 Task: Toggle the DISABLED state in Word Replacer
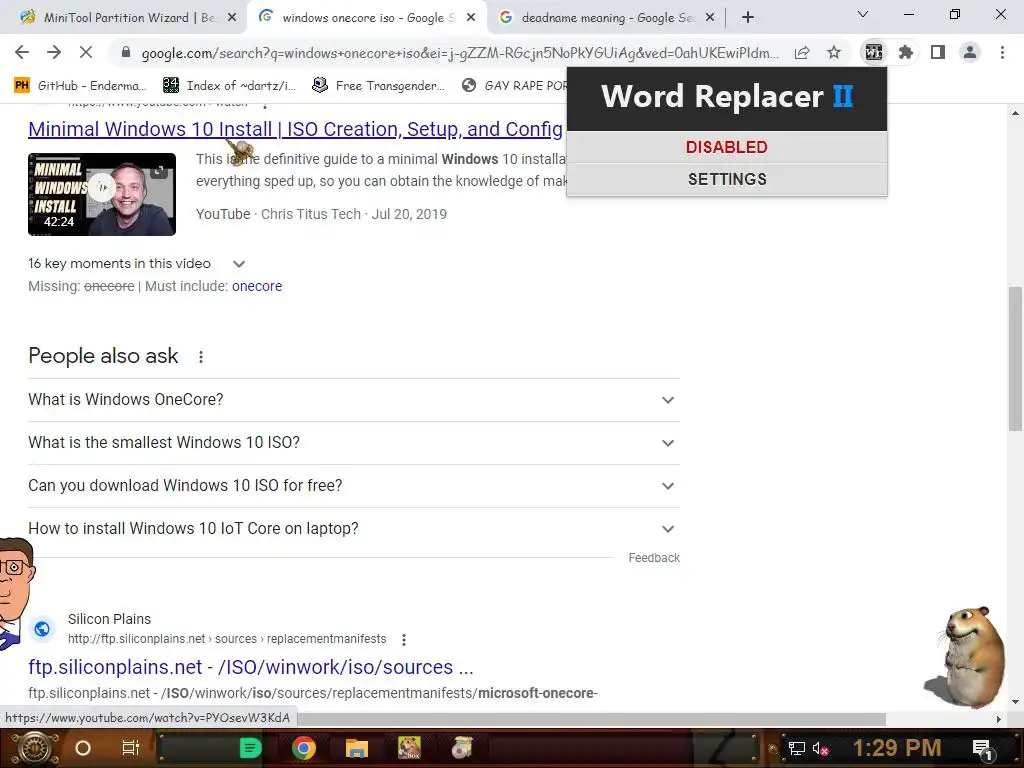(727, 147)
